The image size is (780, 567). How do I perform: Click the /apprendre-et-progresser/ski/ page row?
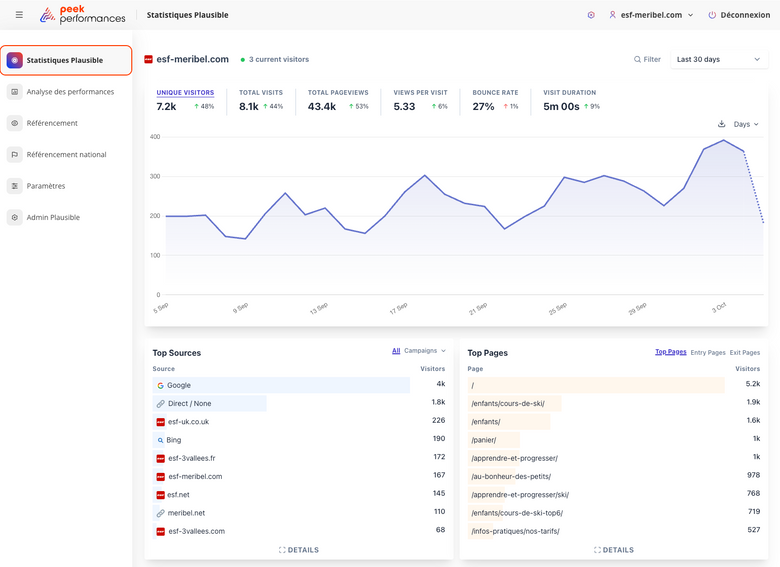pos(614,494)
